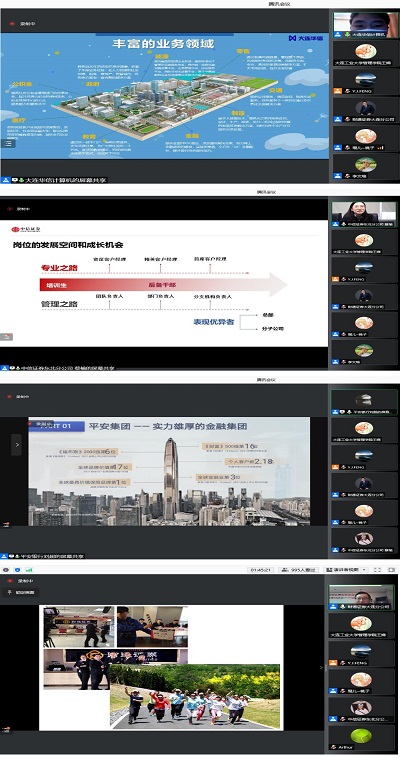
Task: Select 蔡敏 thumbnail at the Ping An meeting's bottom
Action: click(x=364, y=541)
